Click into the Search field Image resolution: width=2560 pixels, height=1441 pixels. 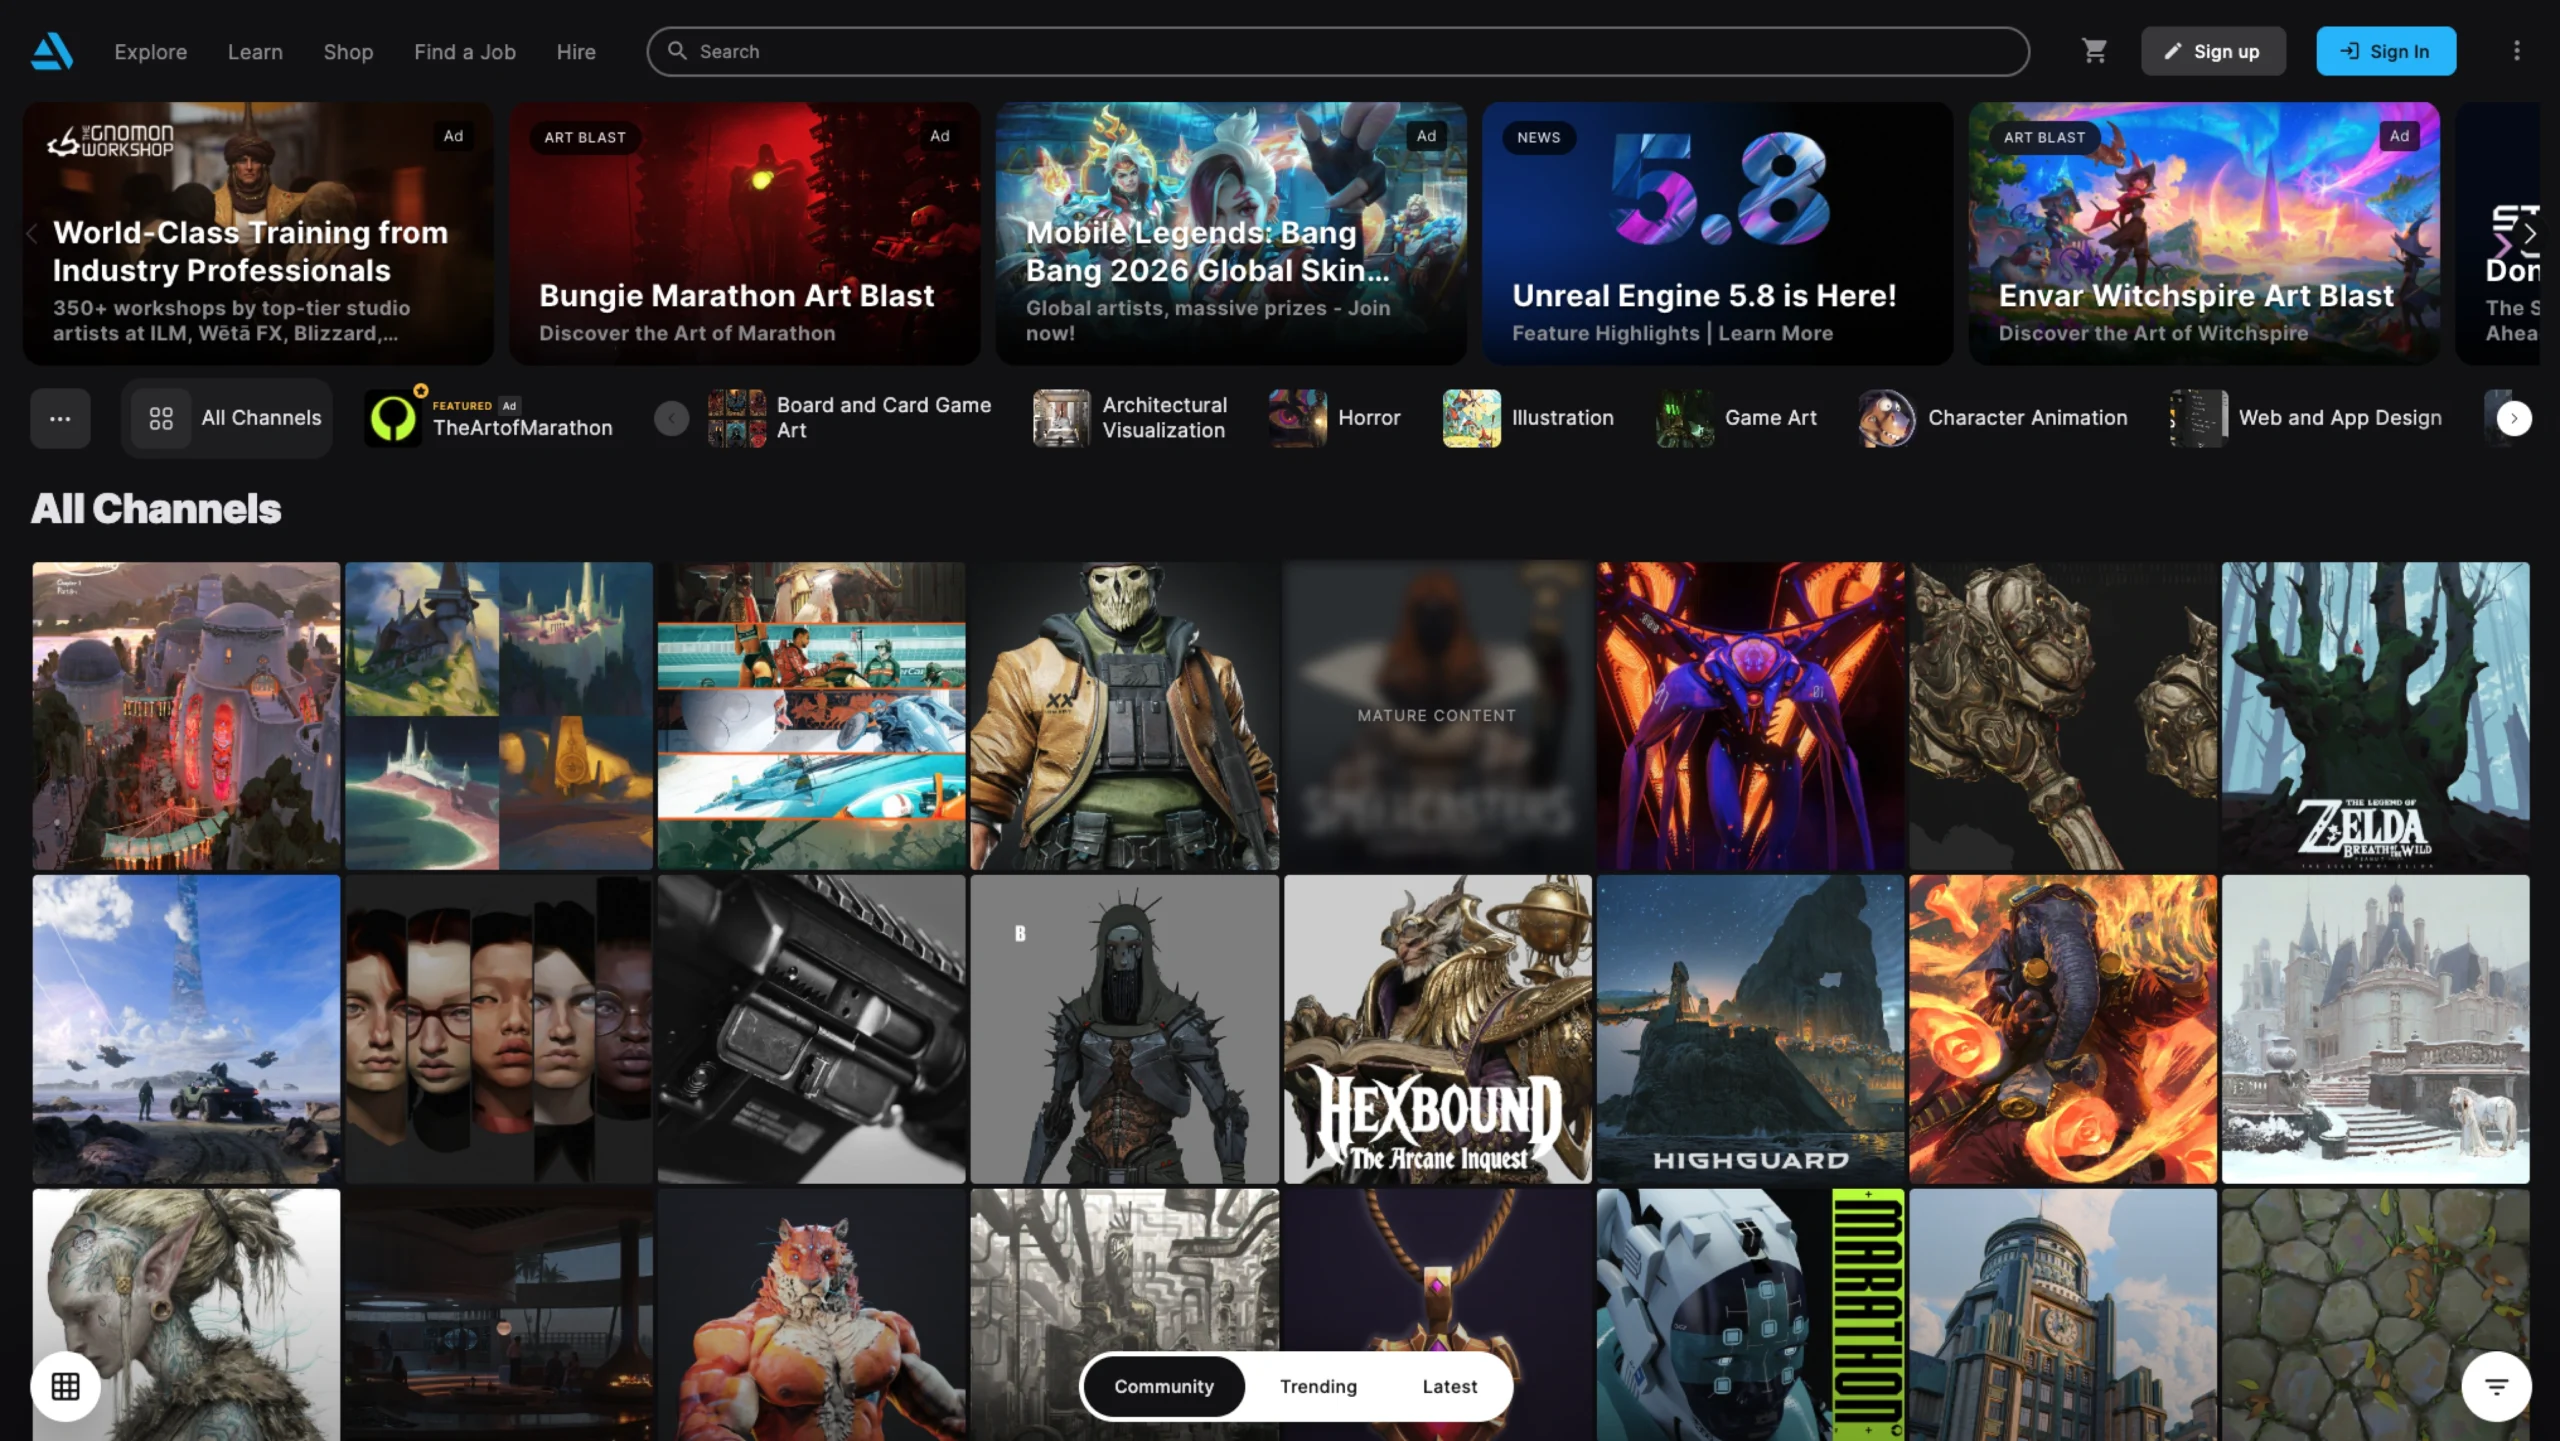tap(1338, 51)
